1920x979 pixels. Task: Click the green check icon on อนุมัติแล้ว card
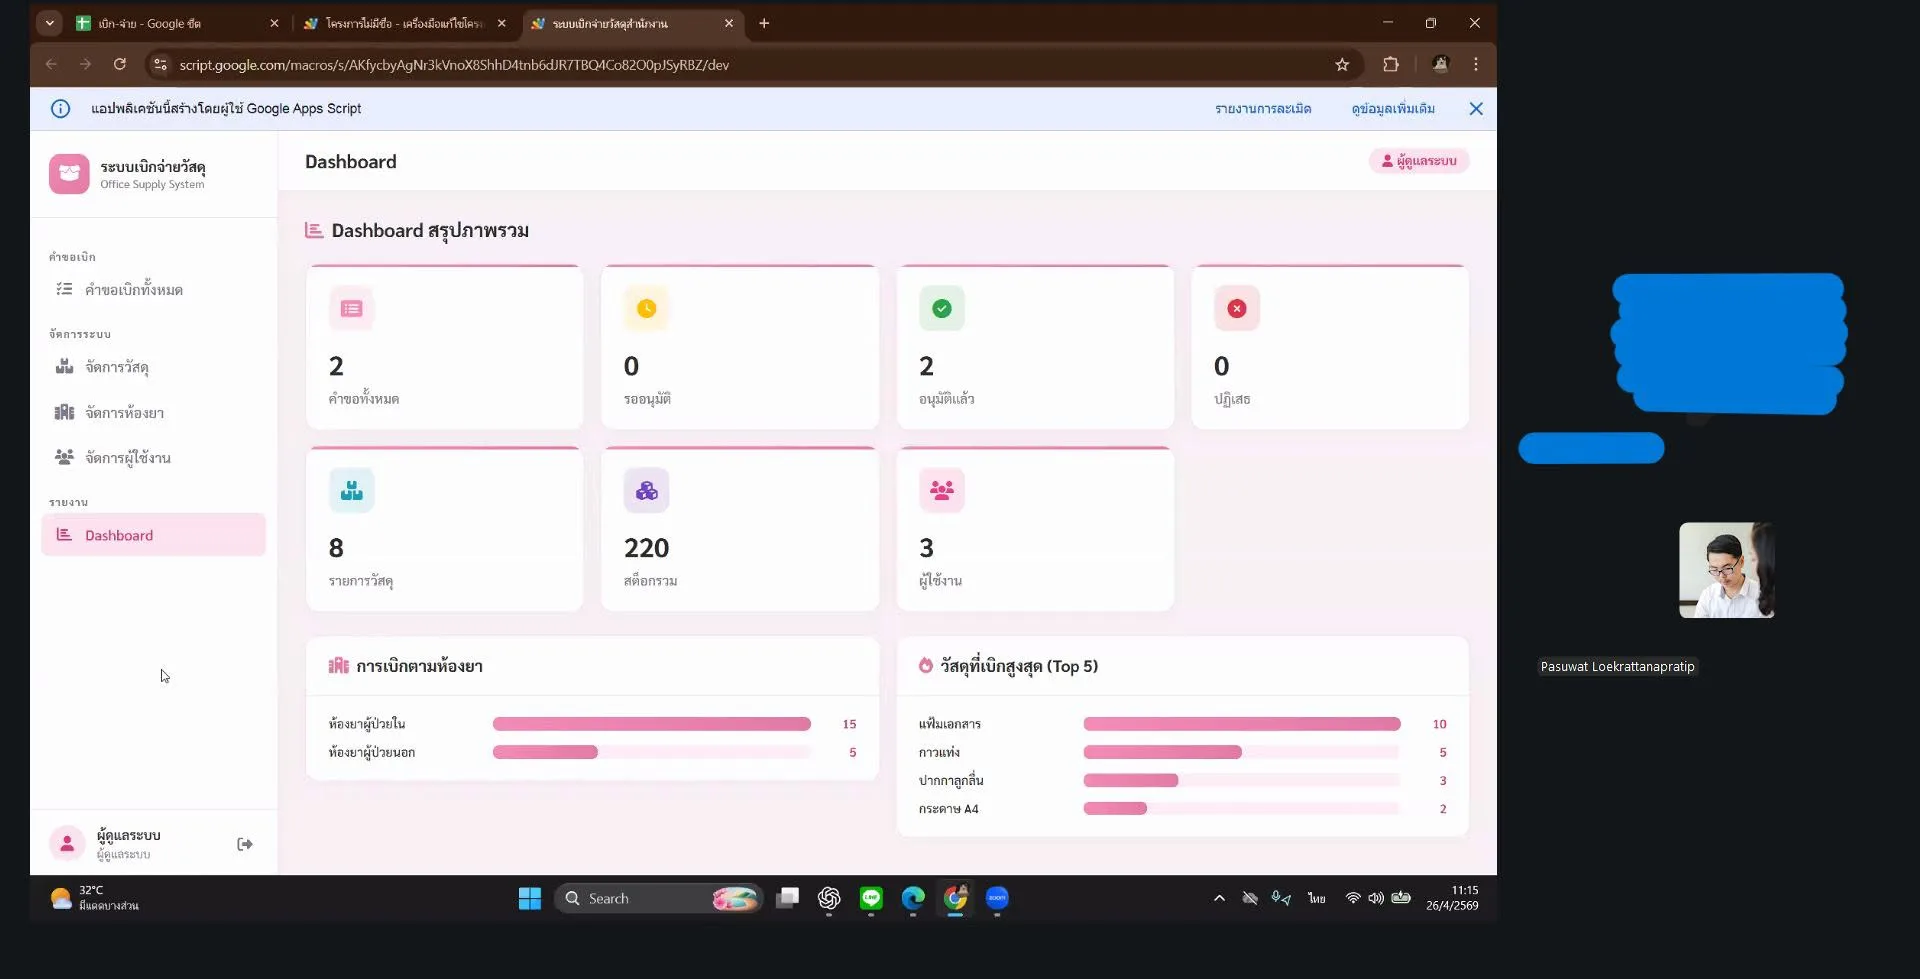pos(941,309)
